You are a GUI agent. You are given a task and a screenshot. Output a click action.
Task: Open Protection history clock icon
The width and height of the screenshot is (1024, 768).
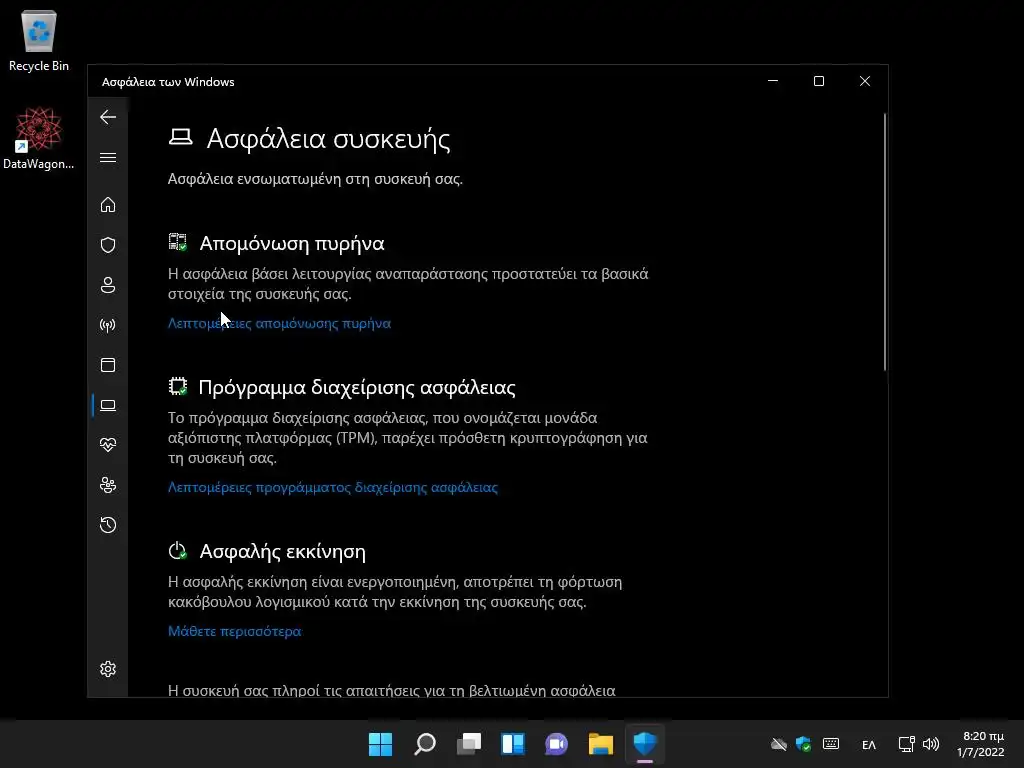(x=108, y=525)
